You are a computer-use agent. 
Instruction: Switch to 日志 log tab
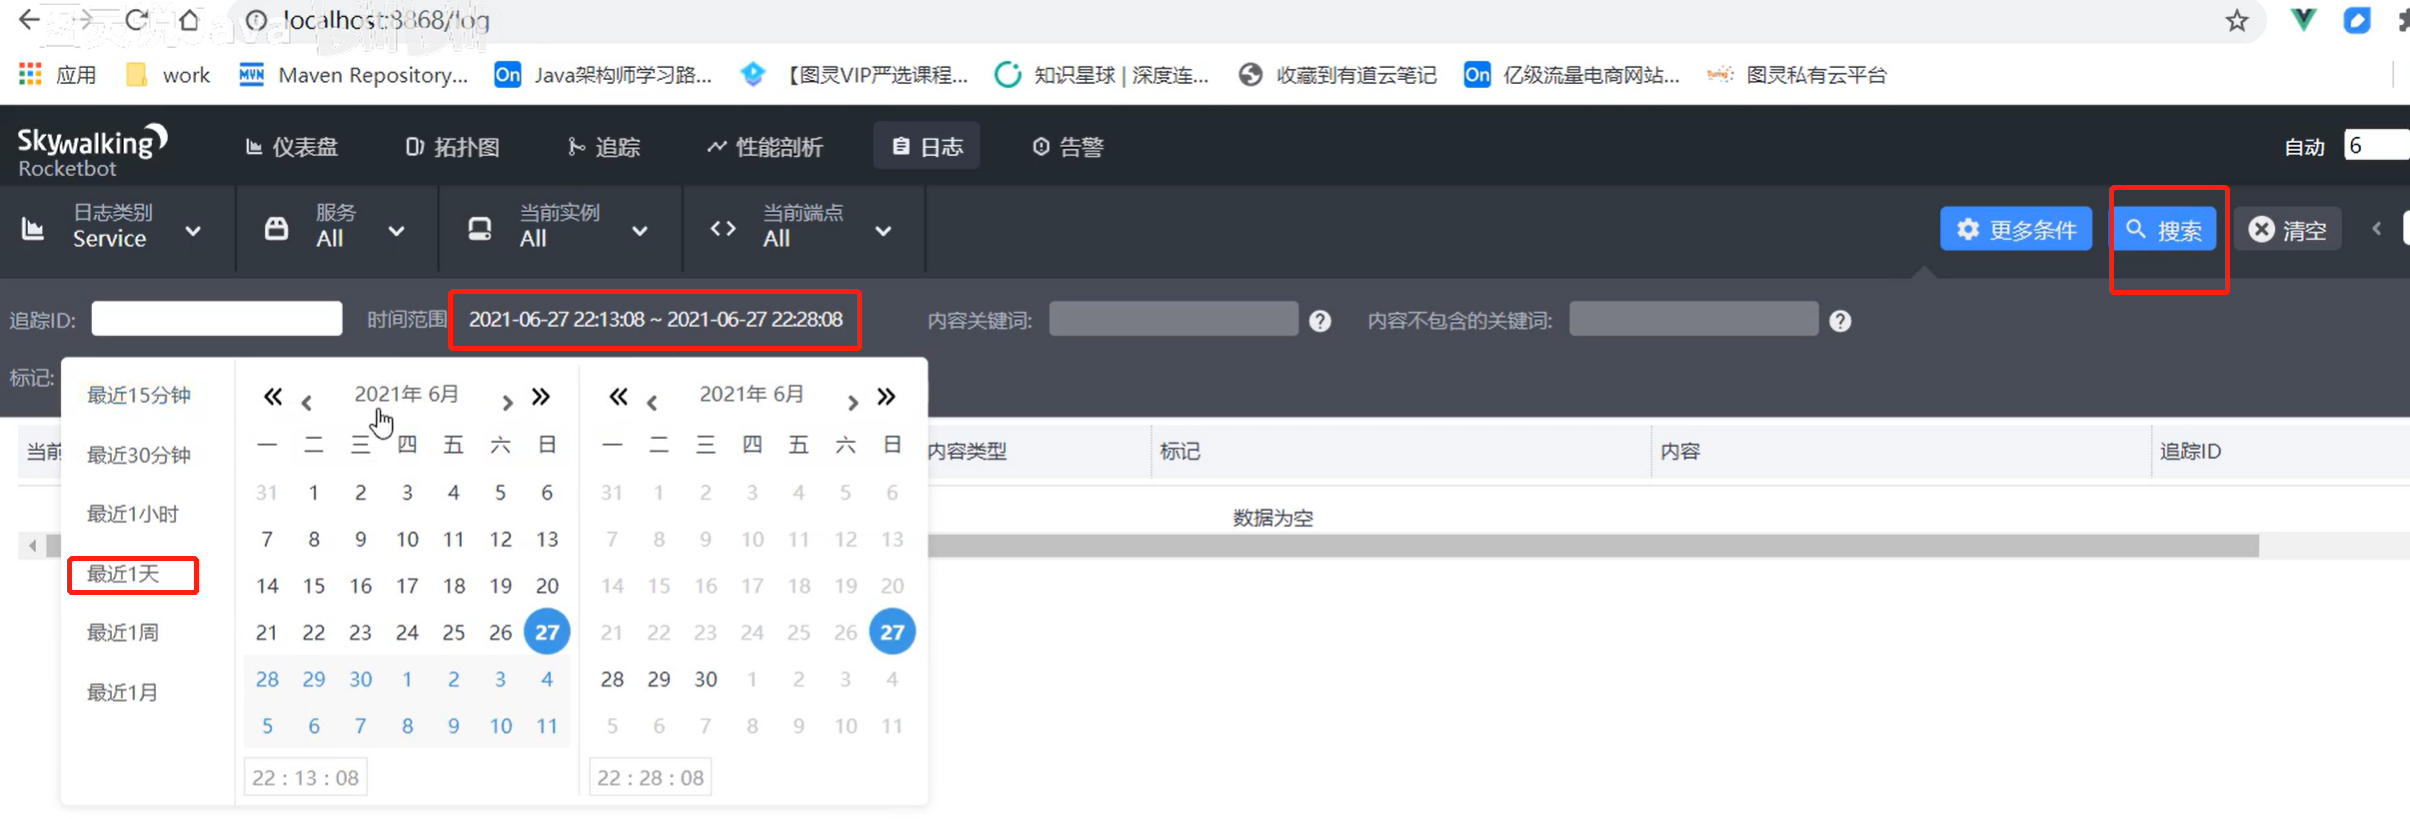click(927, 147)
